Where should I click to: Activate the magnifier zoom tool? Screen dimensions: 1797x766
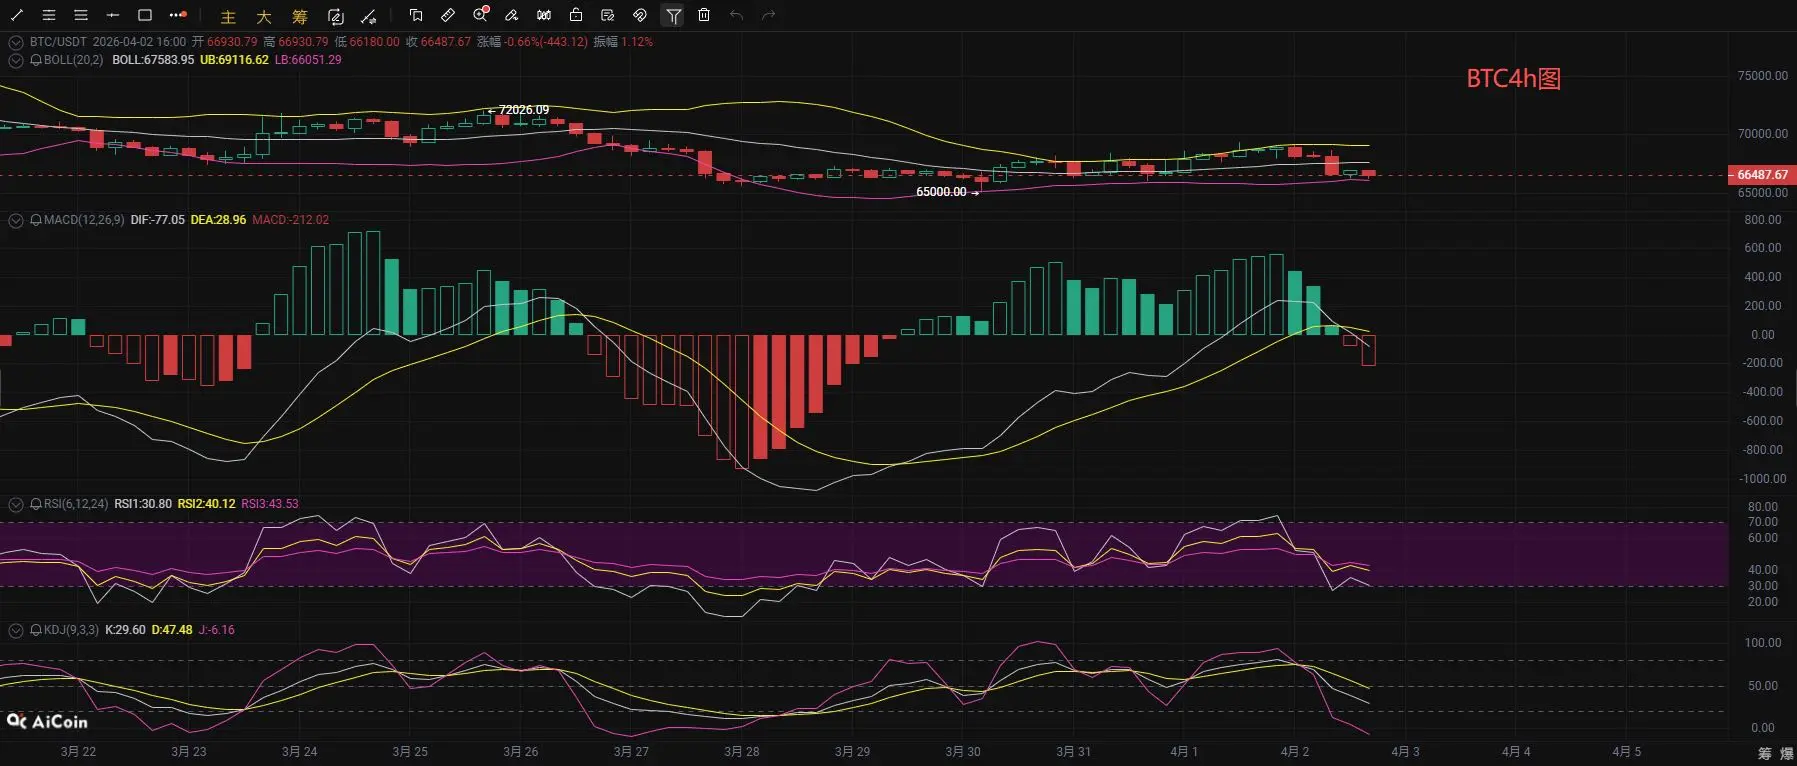coord(481,14)
